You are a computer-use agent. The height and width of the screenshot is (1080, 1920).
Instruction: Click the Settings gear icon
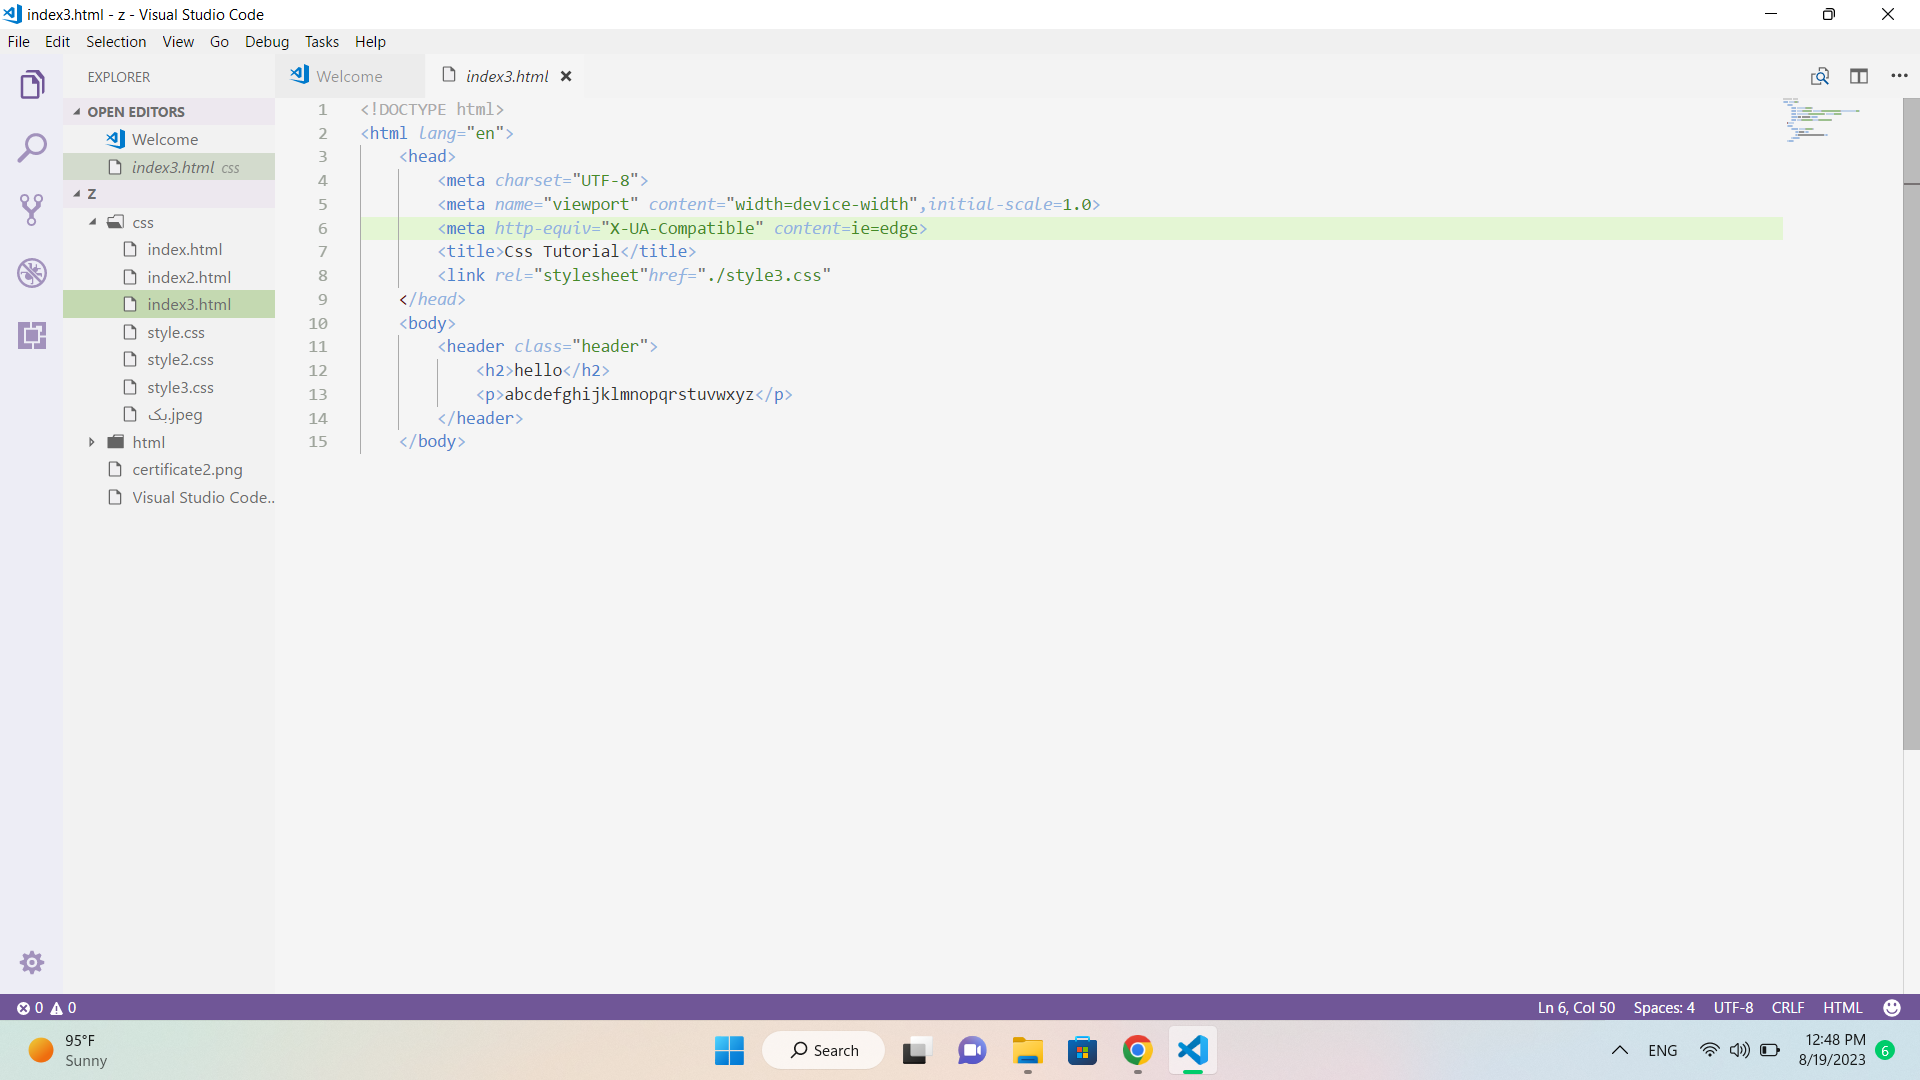click(32, 963)
